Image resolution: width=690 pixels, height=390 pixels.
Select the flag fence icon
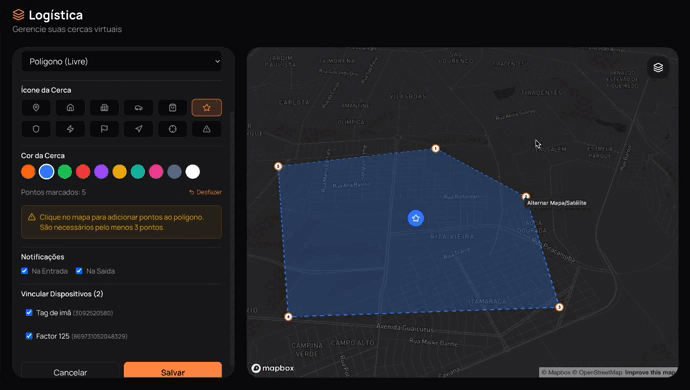click(x=104, y=129)
